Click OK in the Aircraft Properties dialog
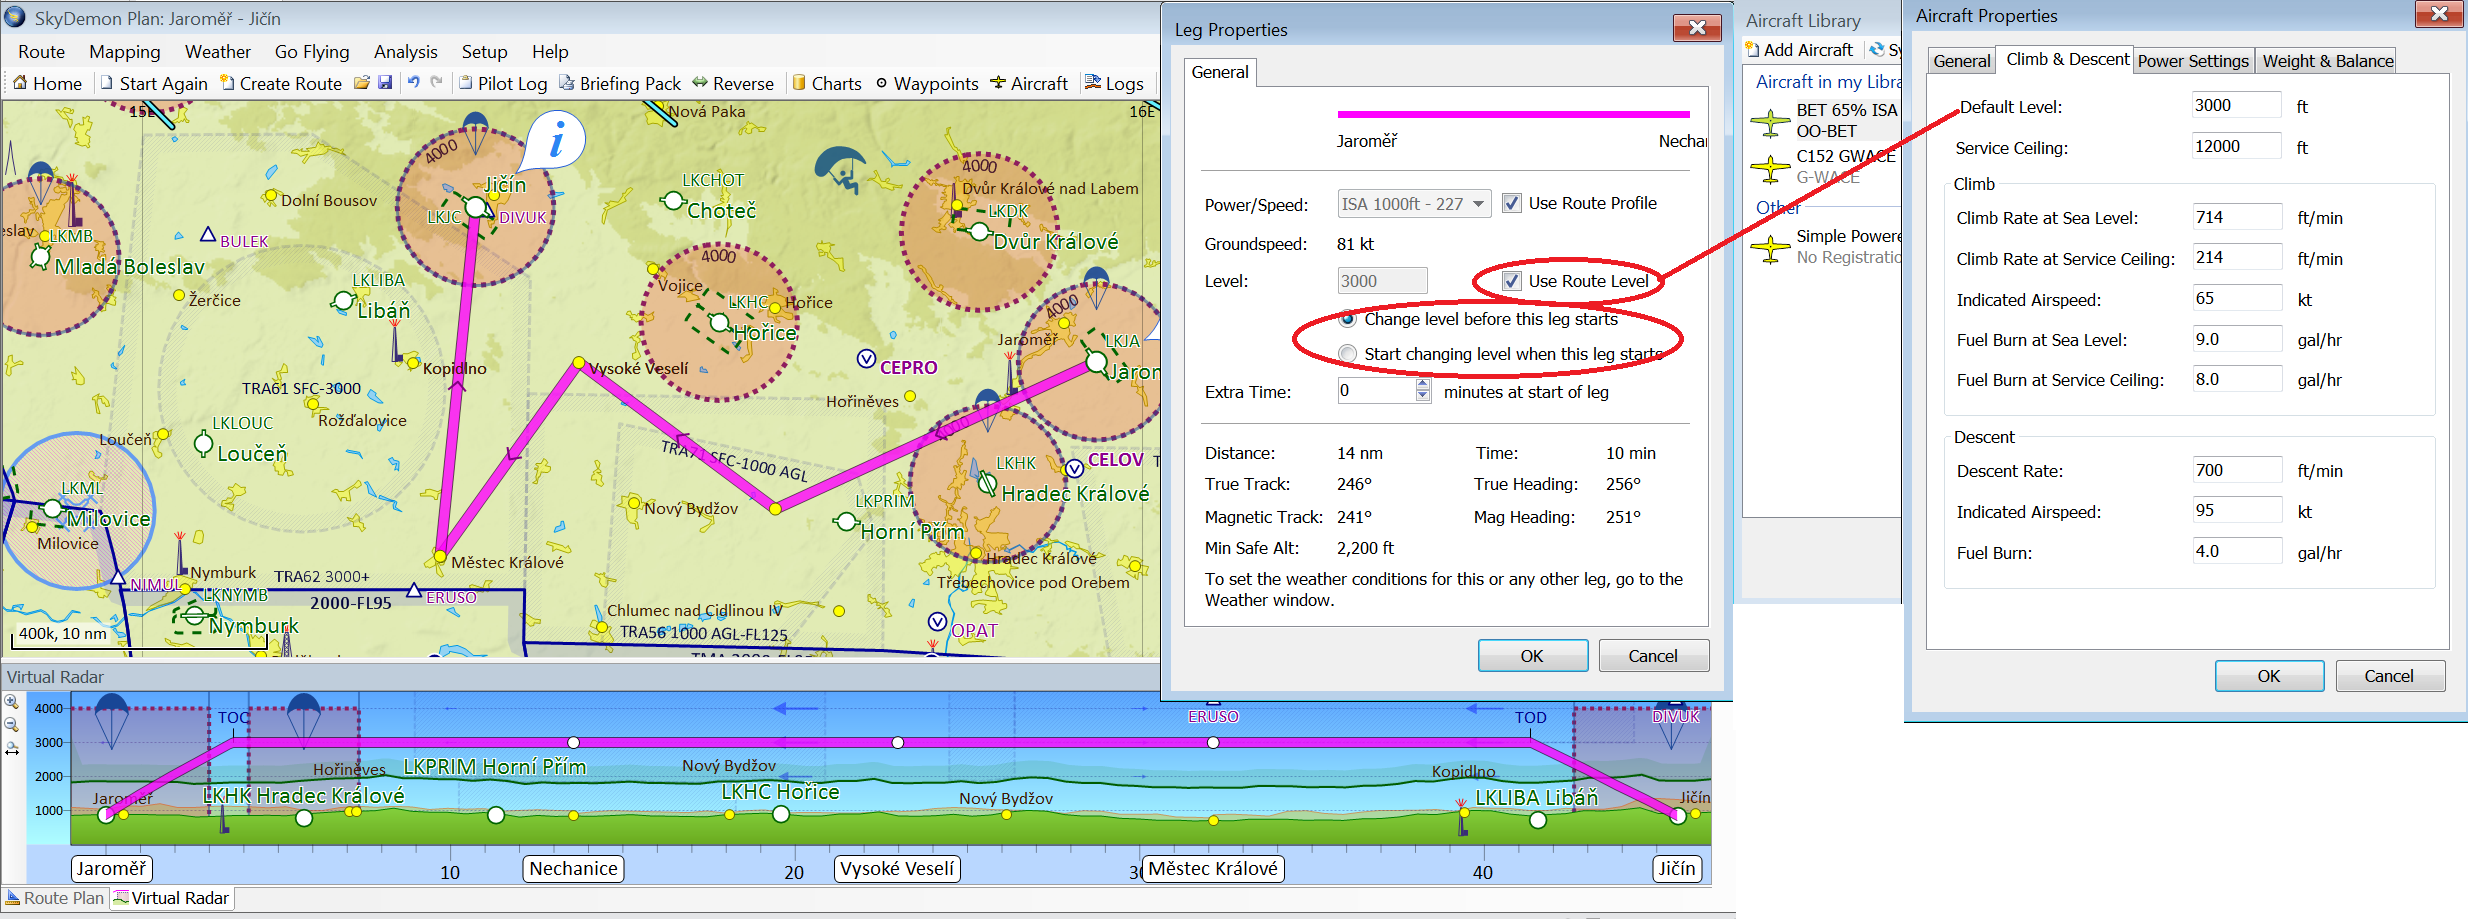The height and width of the screenshot is (919, 2468). (x=2270, y=676)
